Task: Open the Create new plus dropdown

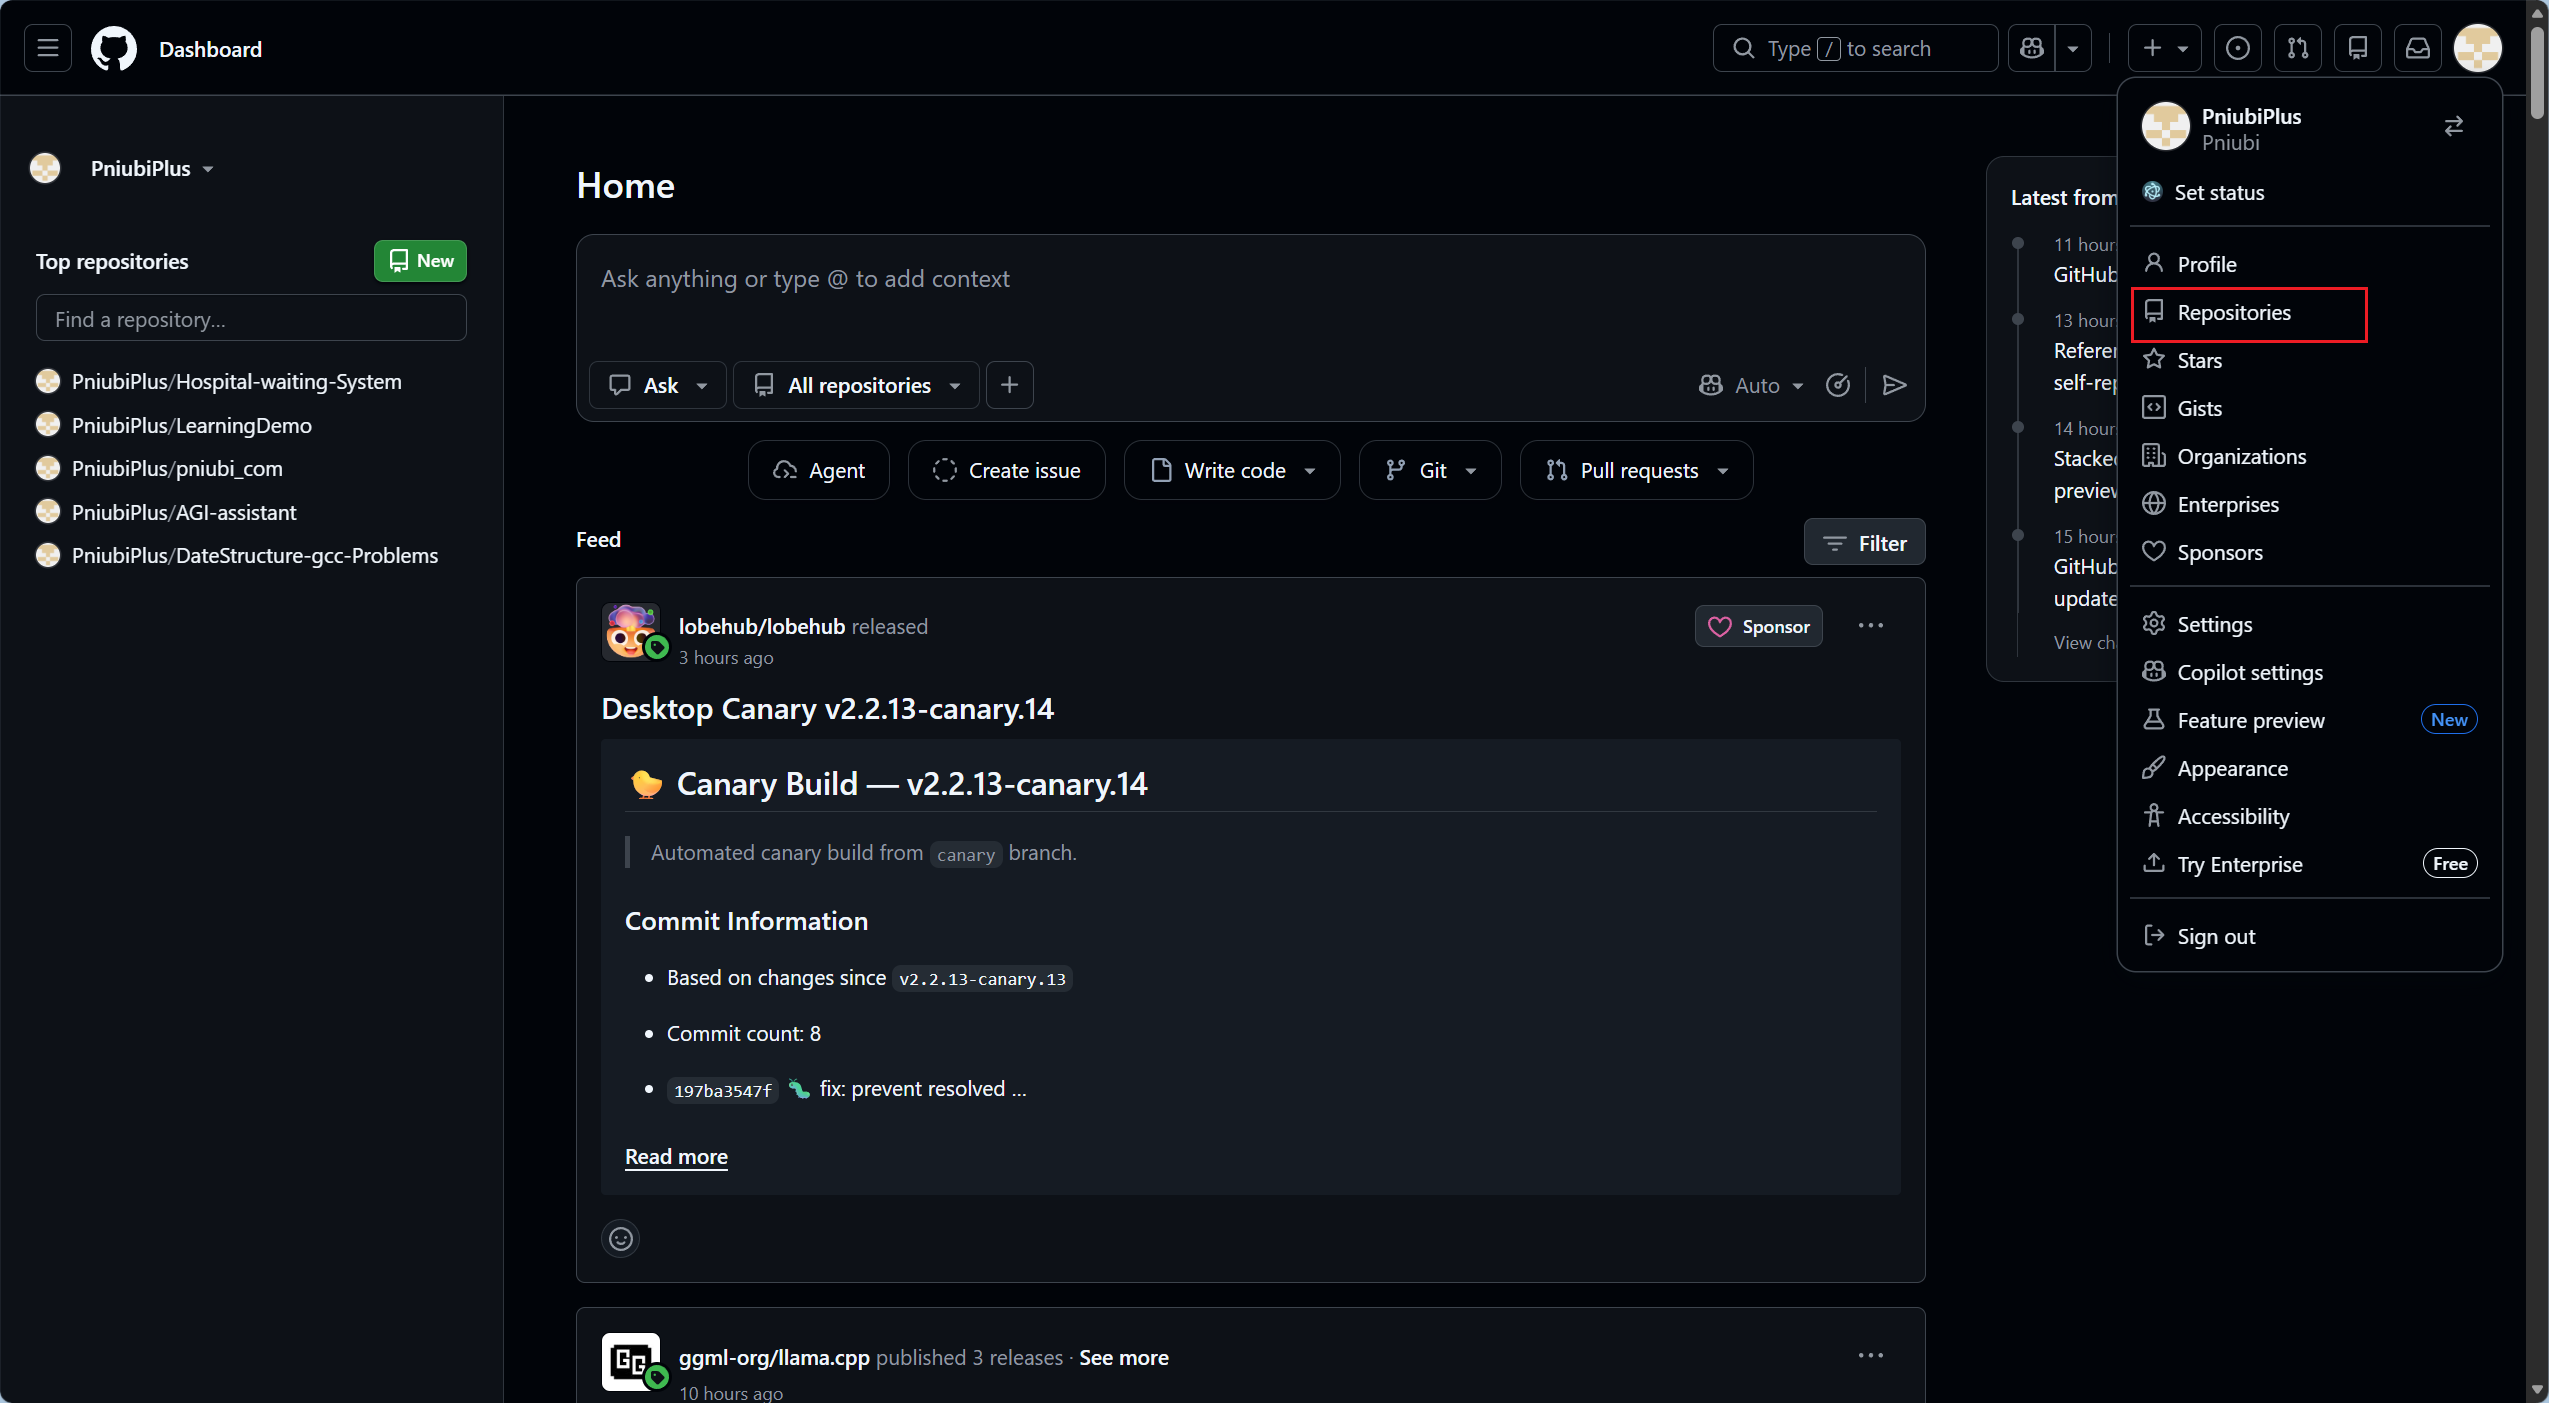Action: click(2165, 48)
